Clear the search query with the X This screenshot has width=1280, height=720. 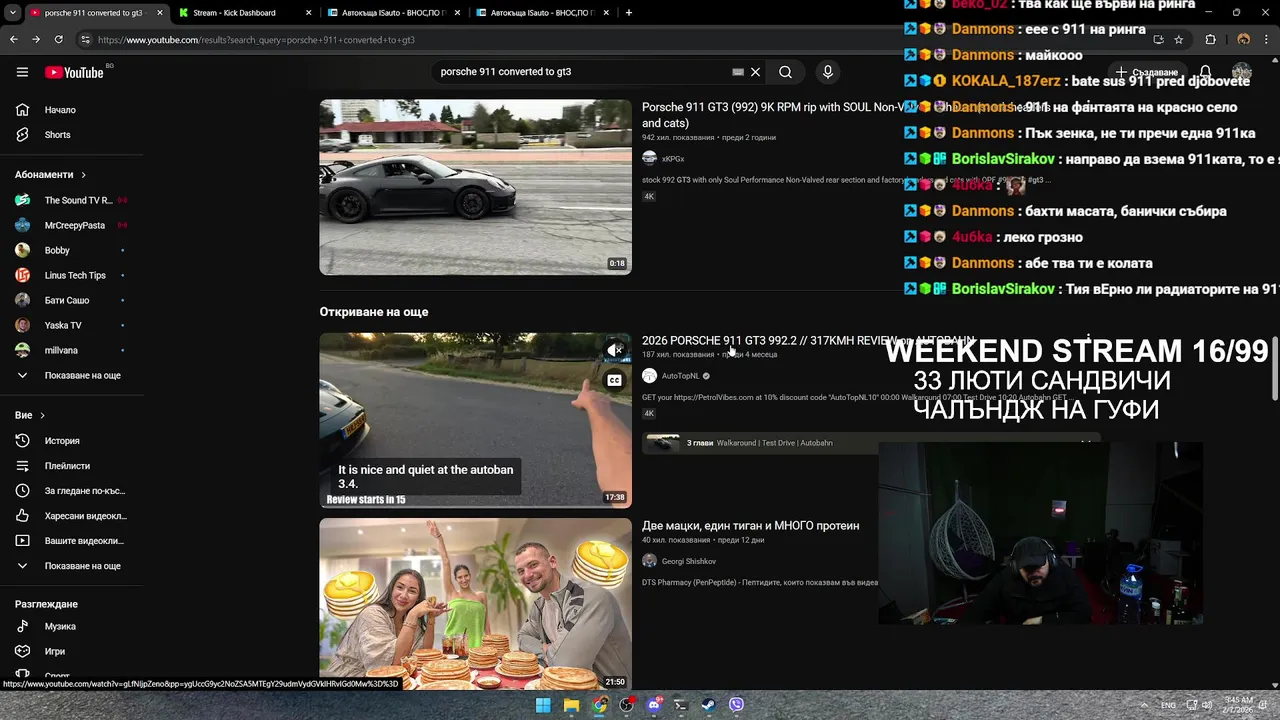click(x=756, y=72)
